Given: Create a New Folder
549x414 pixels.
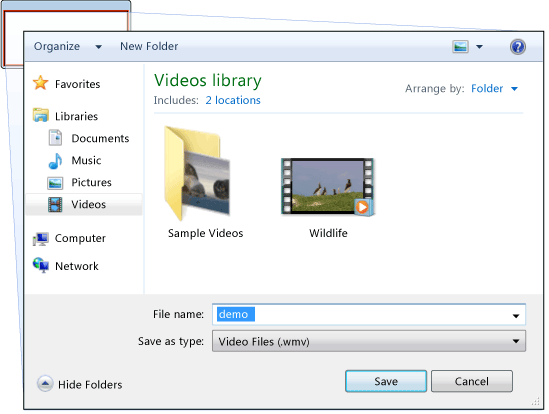Looking at the screenshot, I should click(x=149, y=46).
